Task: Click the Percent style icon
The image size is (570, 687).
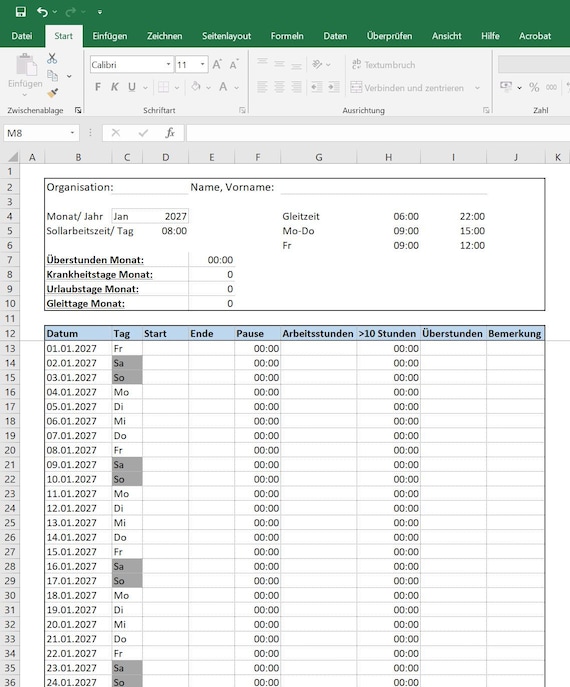Action: click(x=534, y=87)
